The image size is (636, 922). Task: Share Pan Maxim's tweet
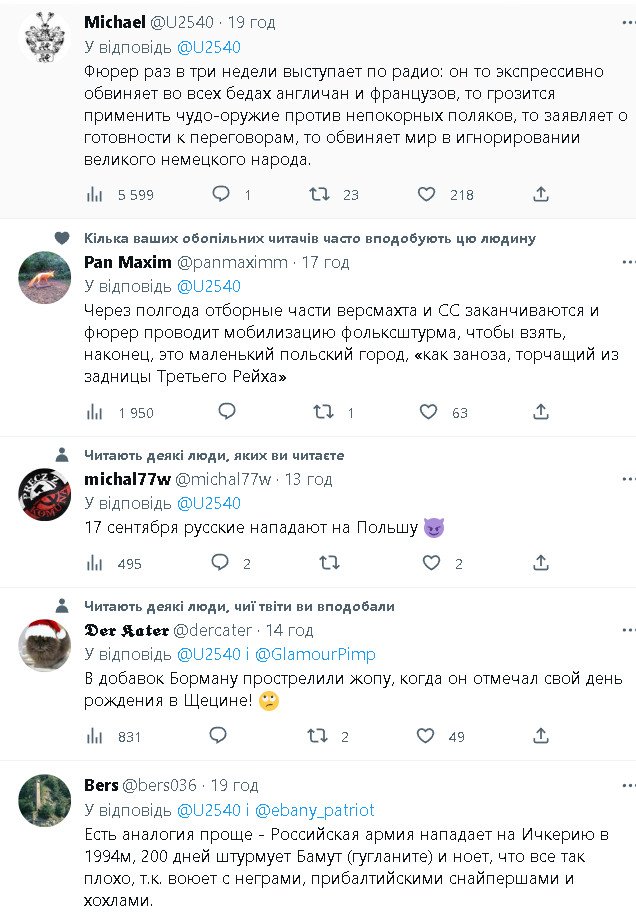[x=540, y=412]
